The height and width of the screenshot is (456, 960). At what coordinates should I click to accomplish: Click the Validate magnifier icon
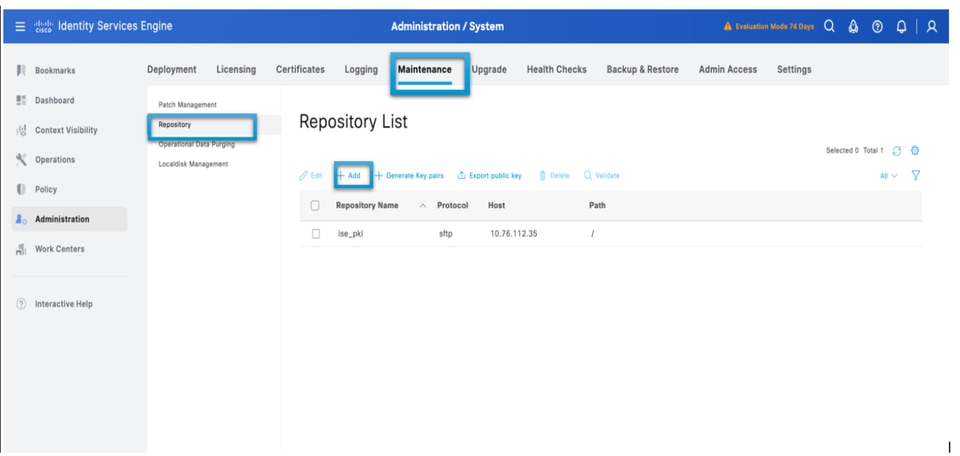point(588,176)
